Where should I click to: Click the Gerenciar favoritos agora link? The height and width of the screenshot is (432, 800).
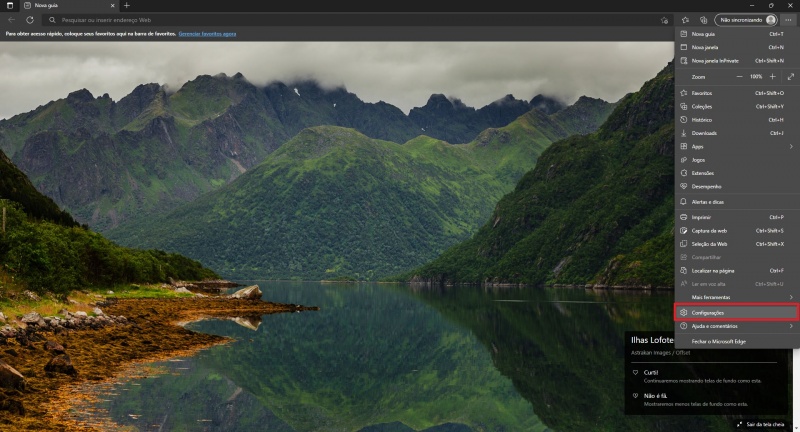pos(208,34)
